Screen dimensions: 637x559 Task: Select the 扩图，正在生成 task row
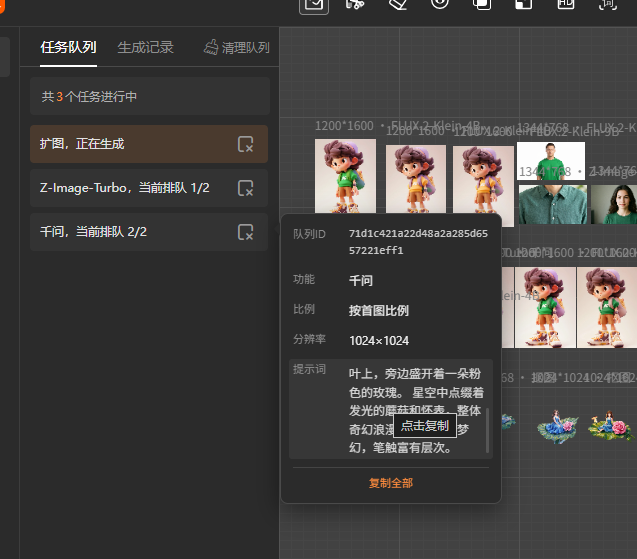(149, 144)
